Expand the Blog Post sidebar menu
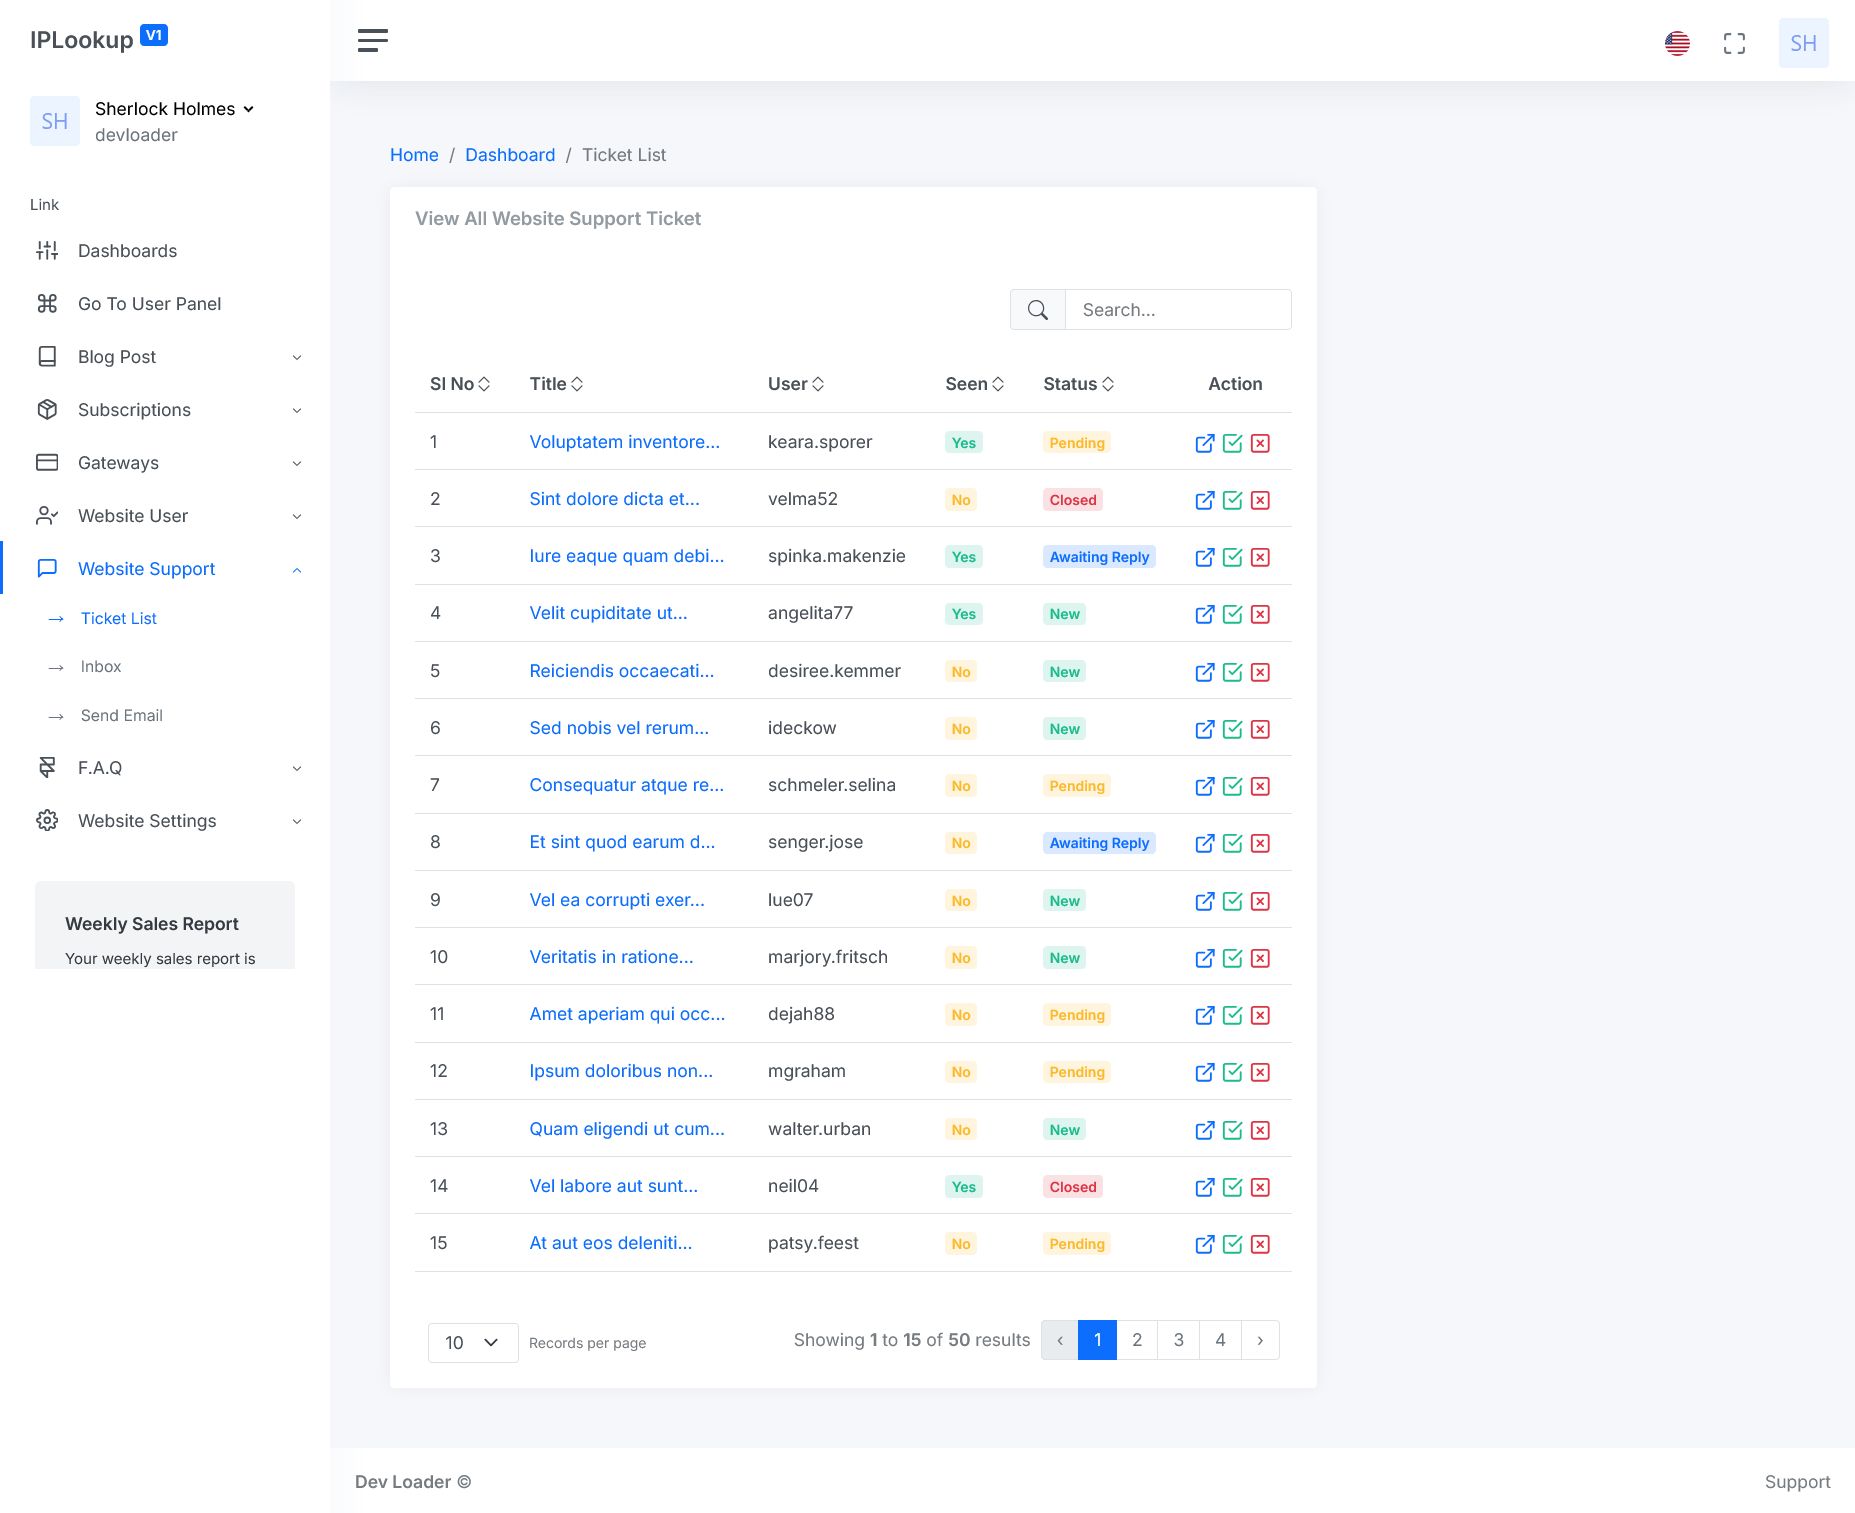Viewport: 1855px width, 1513px height. [168, 357]
